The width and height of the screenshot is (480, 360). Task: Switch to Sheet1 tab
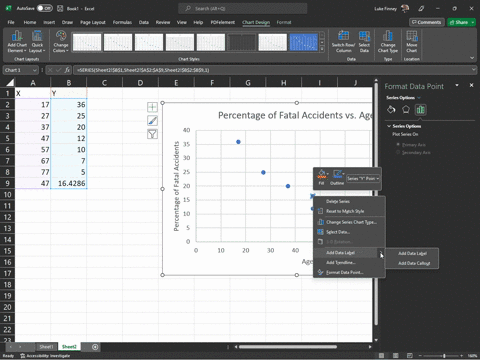pyautogui.click(x=46, y=347)
